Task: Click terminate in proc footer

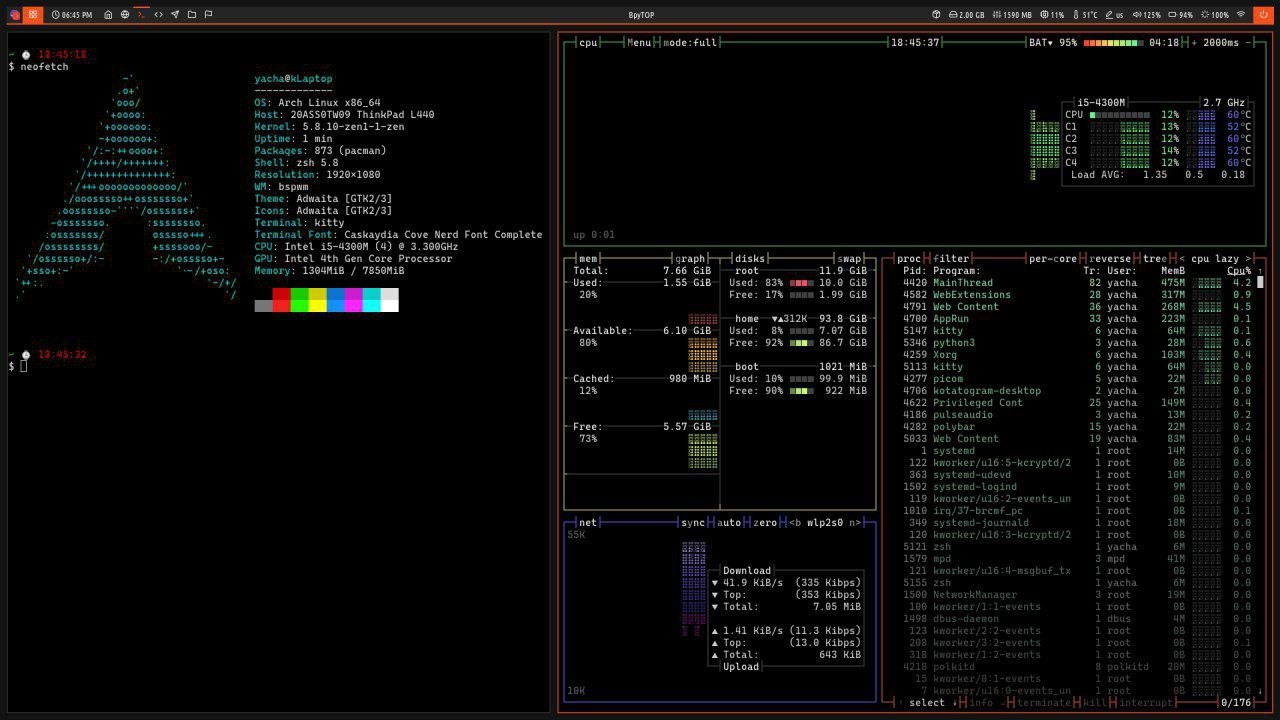Action: 1044,703
